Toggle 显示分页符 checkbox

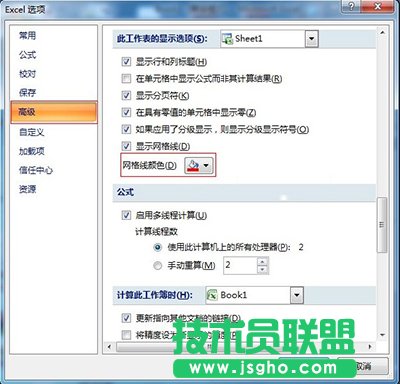(x=126, y=96)
